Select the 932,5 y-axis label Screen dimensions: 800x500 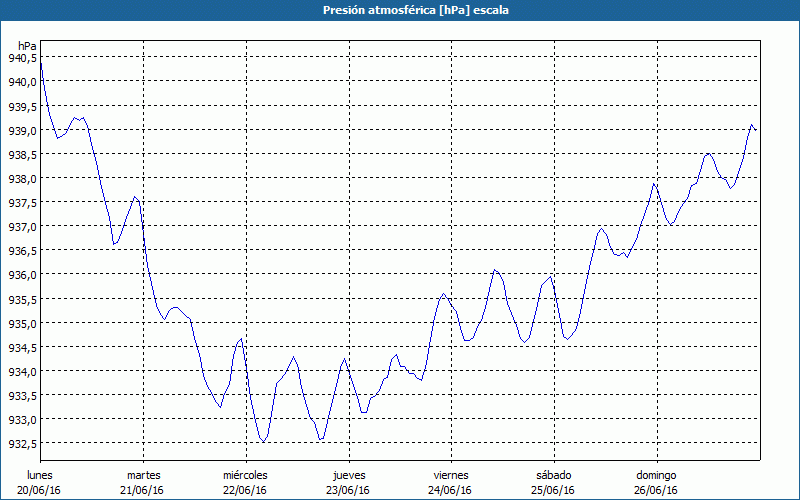[x=22, y=444]
